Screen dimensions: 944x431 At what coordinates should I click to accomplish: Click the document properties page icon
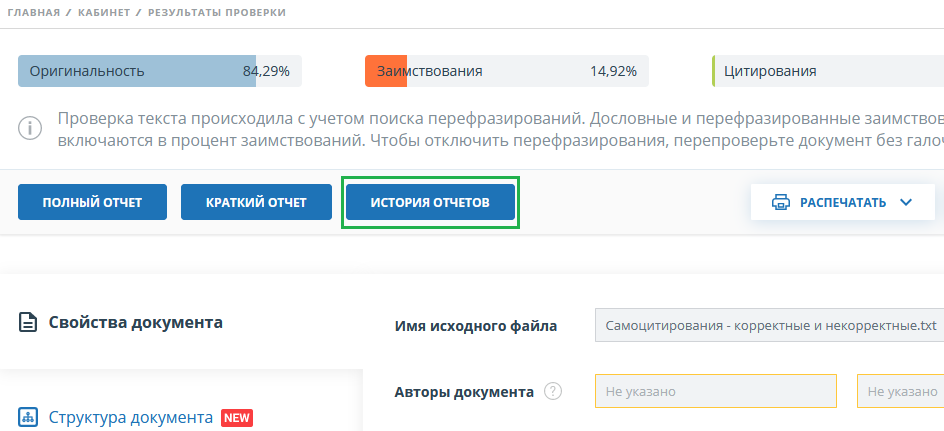pyautogui.click(x=29, y=322)
